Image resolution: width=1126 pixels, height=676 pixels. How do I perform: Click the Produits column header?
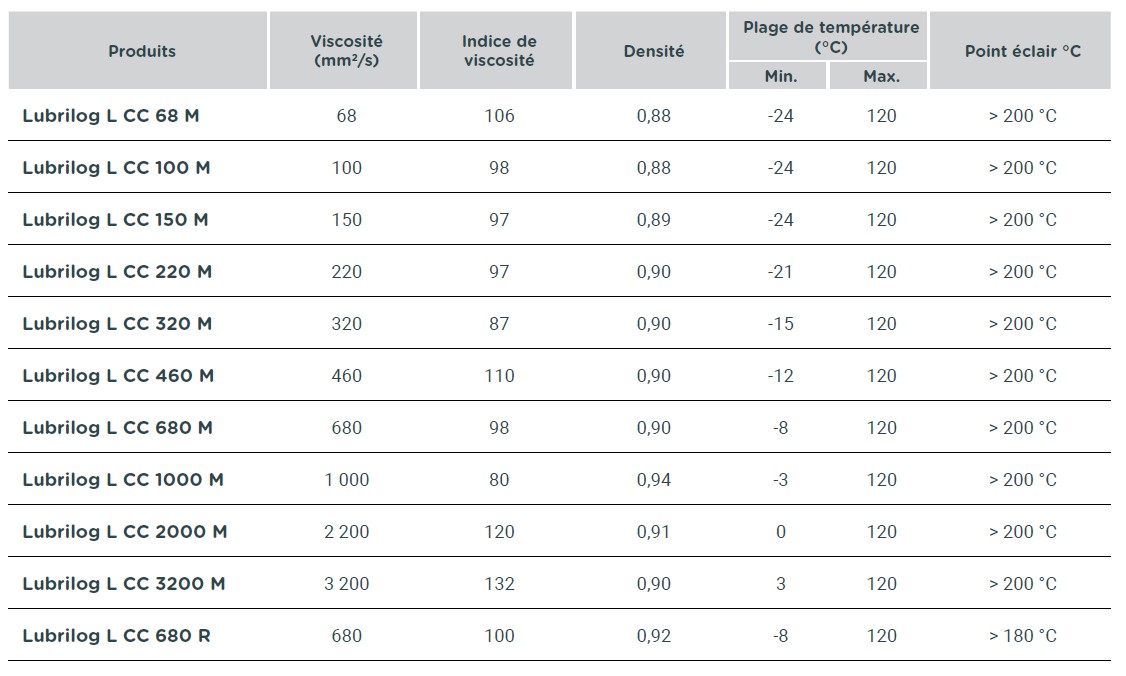click(x=141, y=51)
